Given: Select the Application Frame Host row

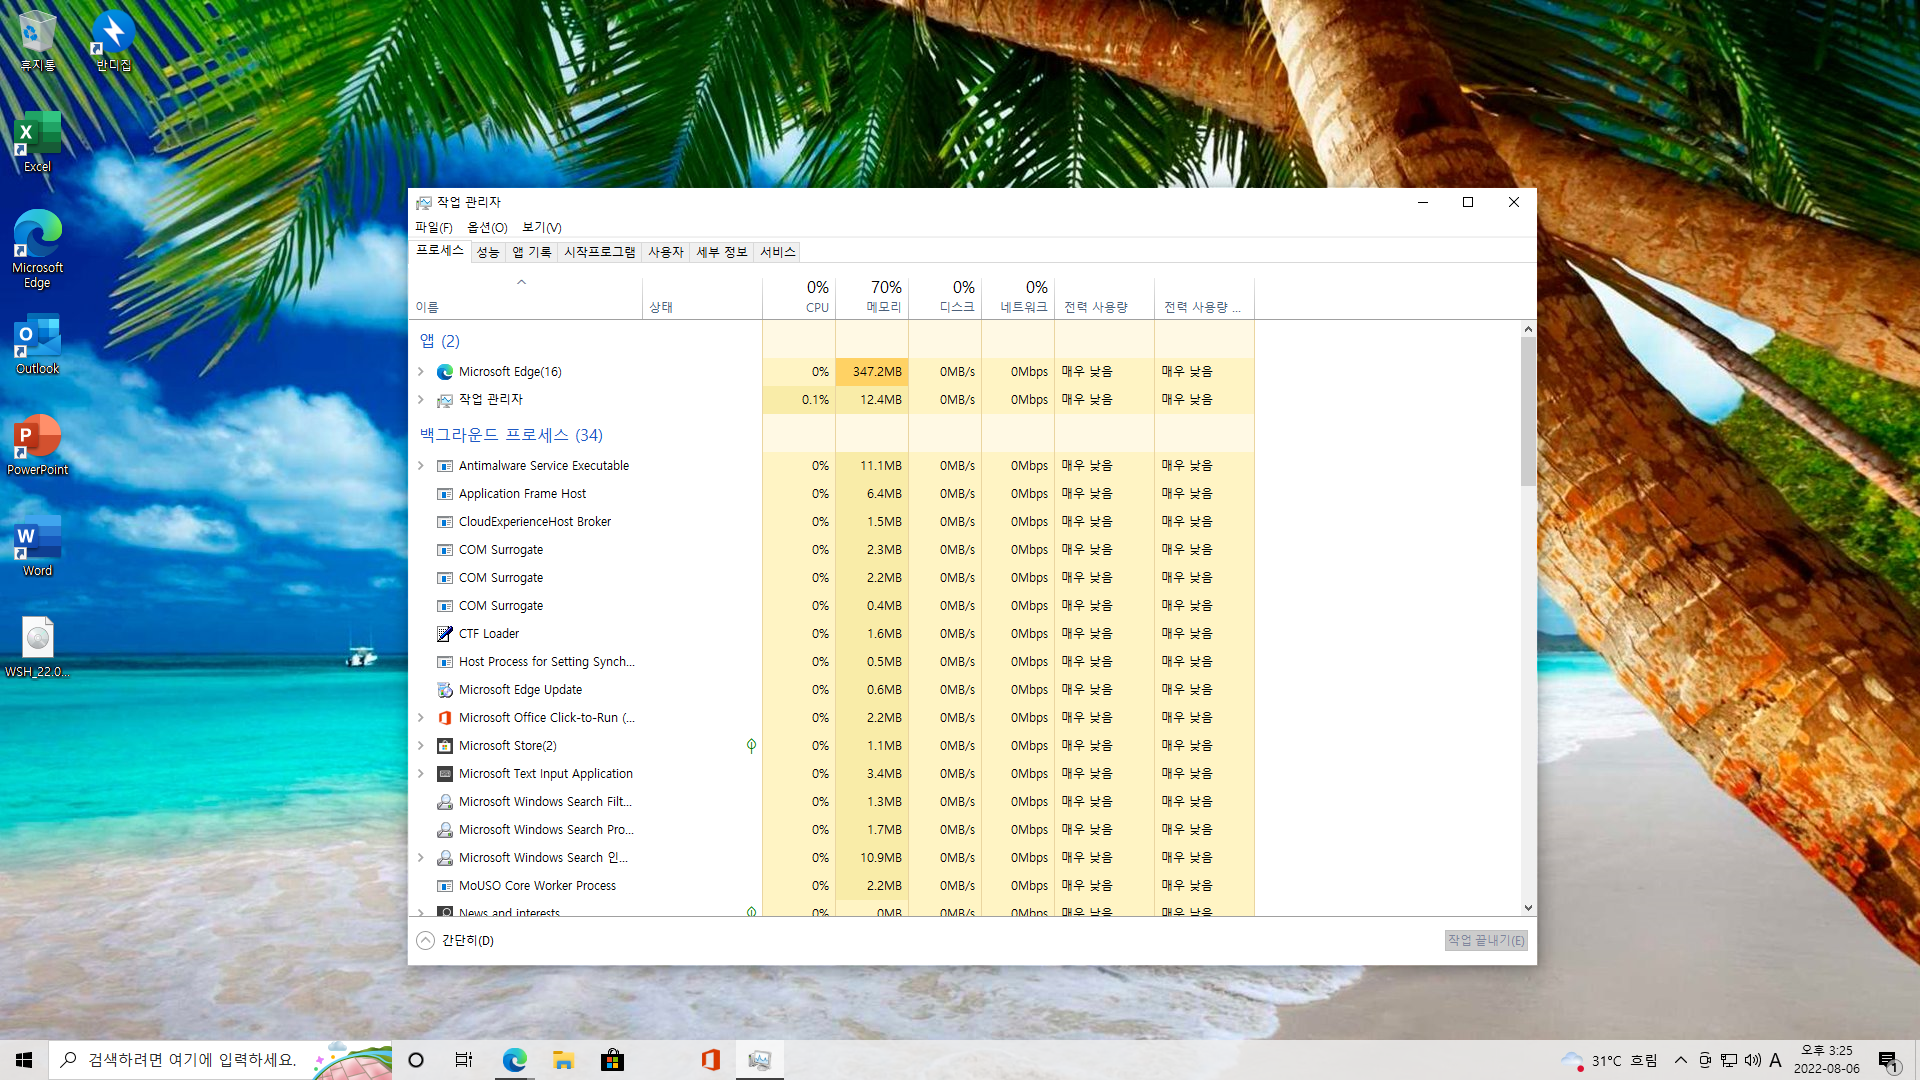Looking at the screenshot, I should click(x=831, y=494).
